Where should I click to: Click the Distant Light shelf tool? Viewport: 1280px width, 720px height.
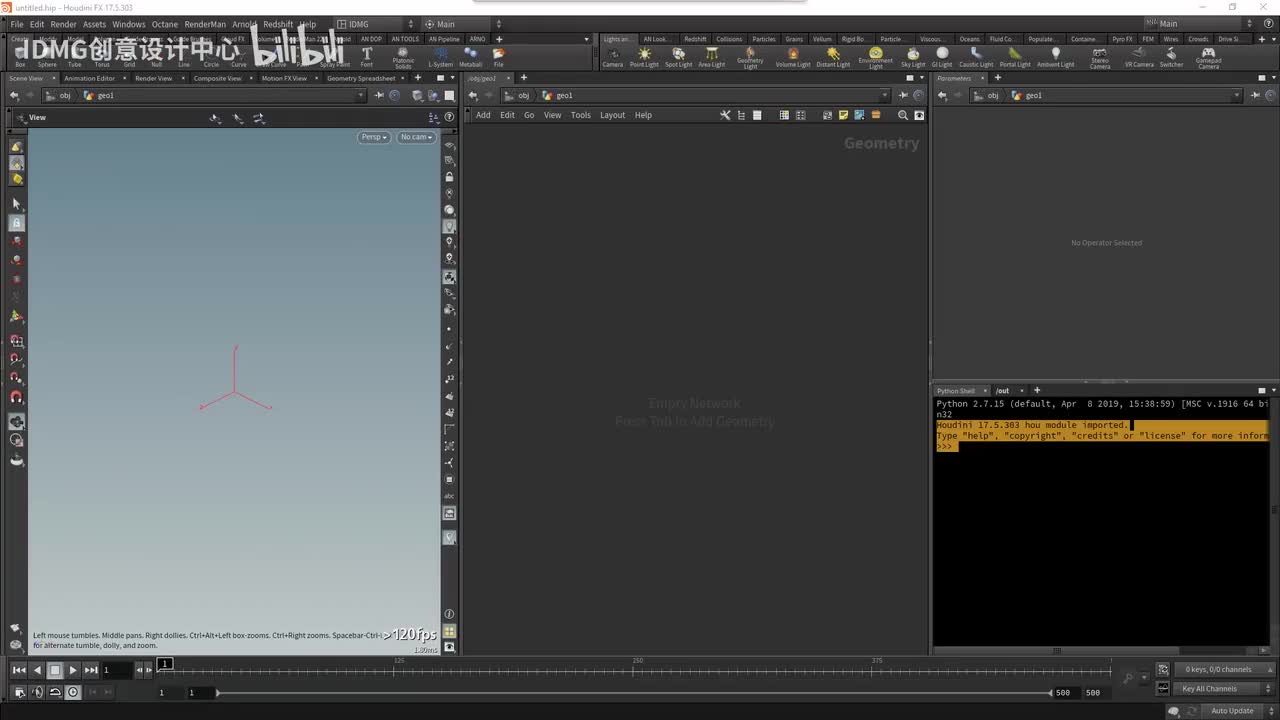click(x=833, y=57)
